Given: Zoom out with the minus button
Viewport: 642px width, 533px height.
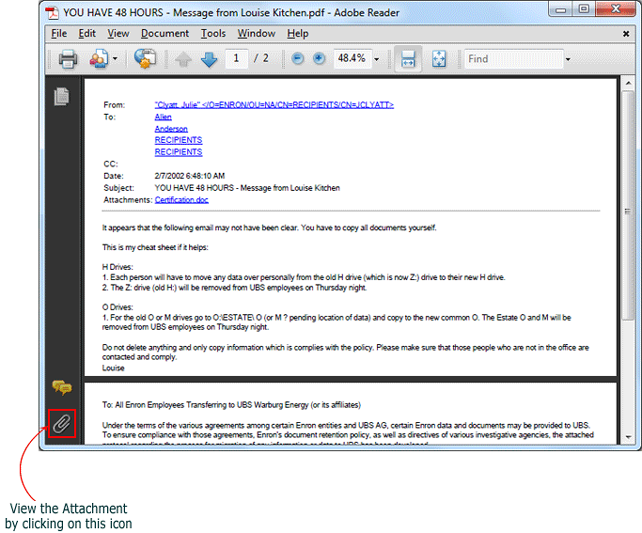Looking at the screenshot, I should tap(298, 59).
